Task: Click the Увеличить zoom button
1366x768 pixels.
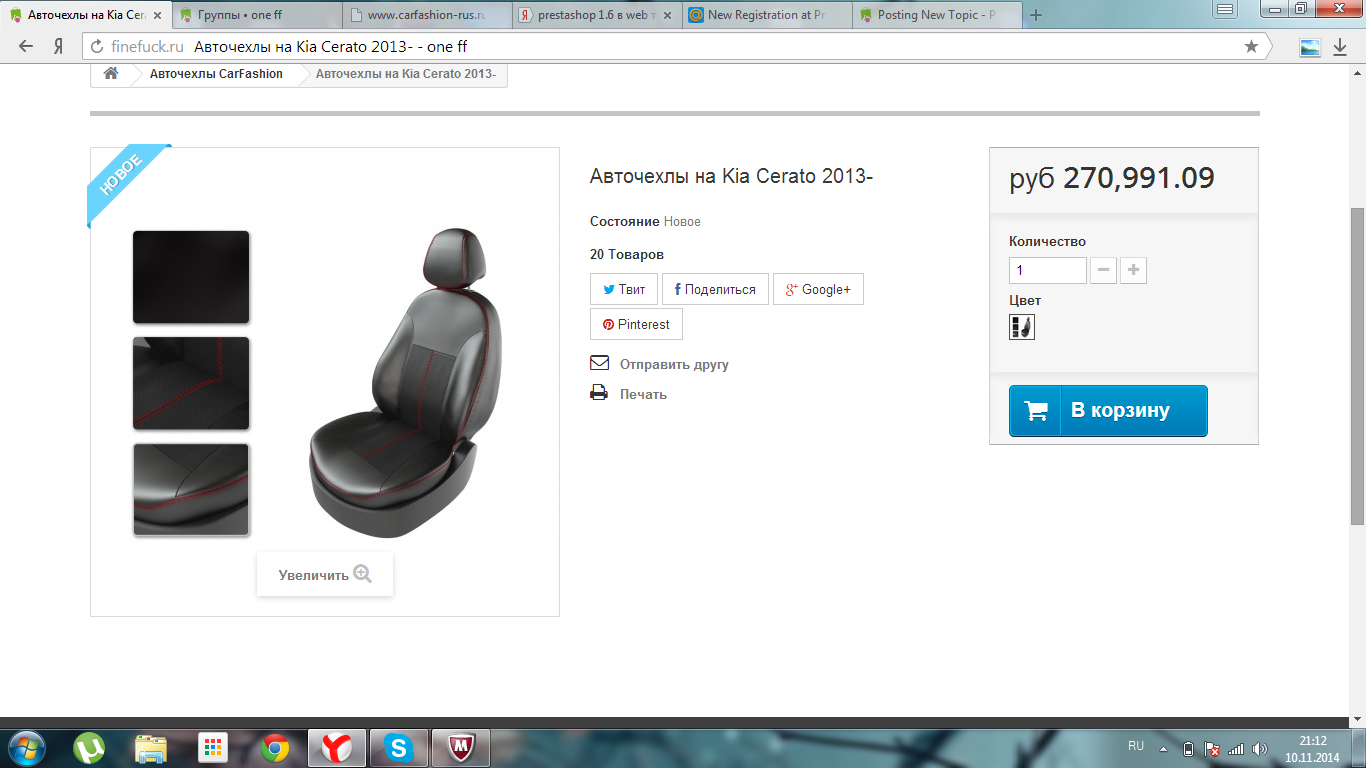Action: click(x=325, y=574)
